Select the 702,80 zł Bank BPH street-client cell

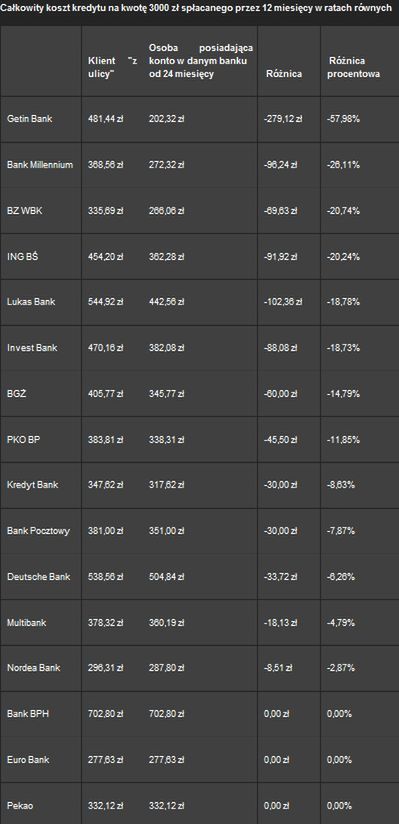(105, 714)
